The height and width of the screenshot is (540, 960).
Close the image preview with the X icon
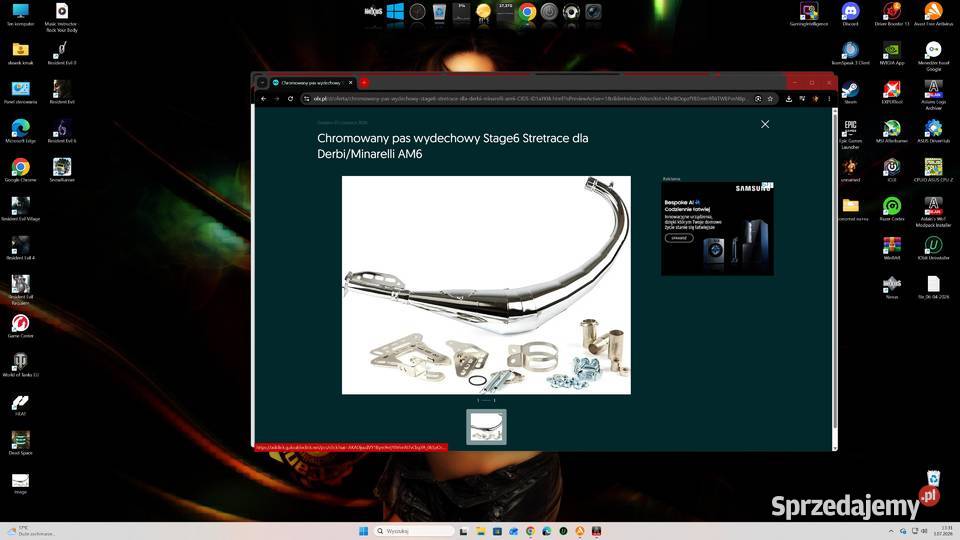(765, 124)
